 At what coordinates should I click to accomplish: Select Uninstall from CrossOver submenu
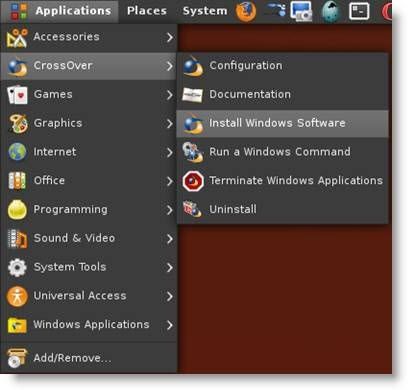click(282, 210)
